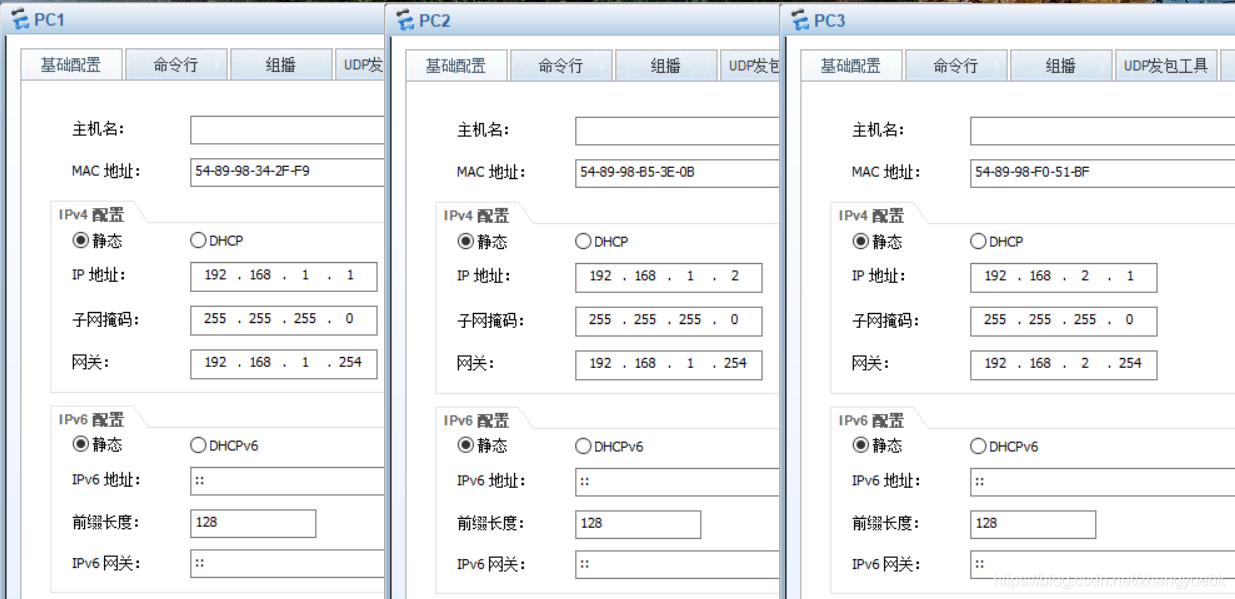Enable DHCPv6 on PC1
Viewport: 1235px width, 599px height.
(197, 446)
